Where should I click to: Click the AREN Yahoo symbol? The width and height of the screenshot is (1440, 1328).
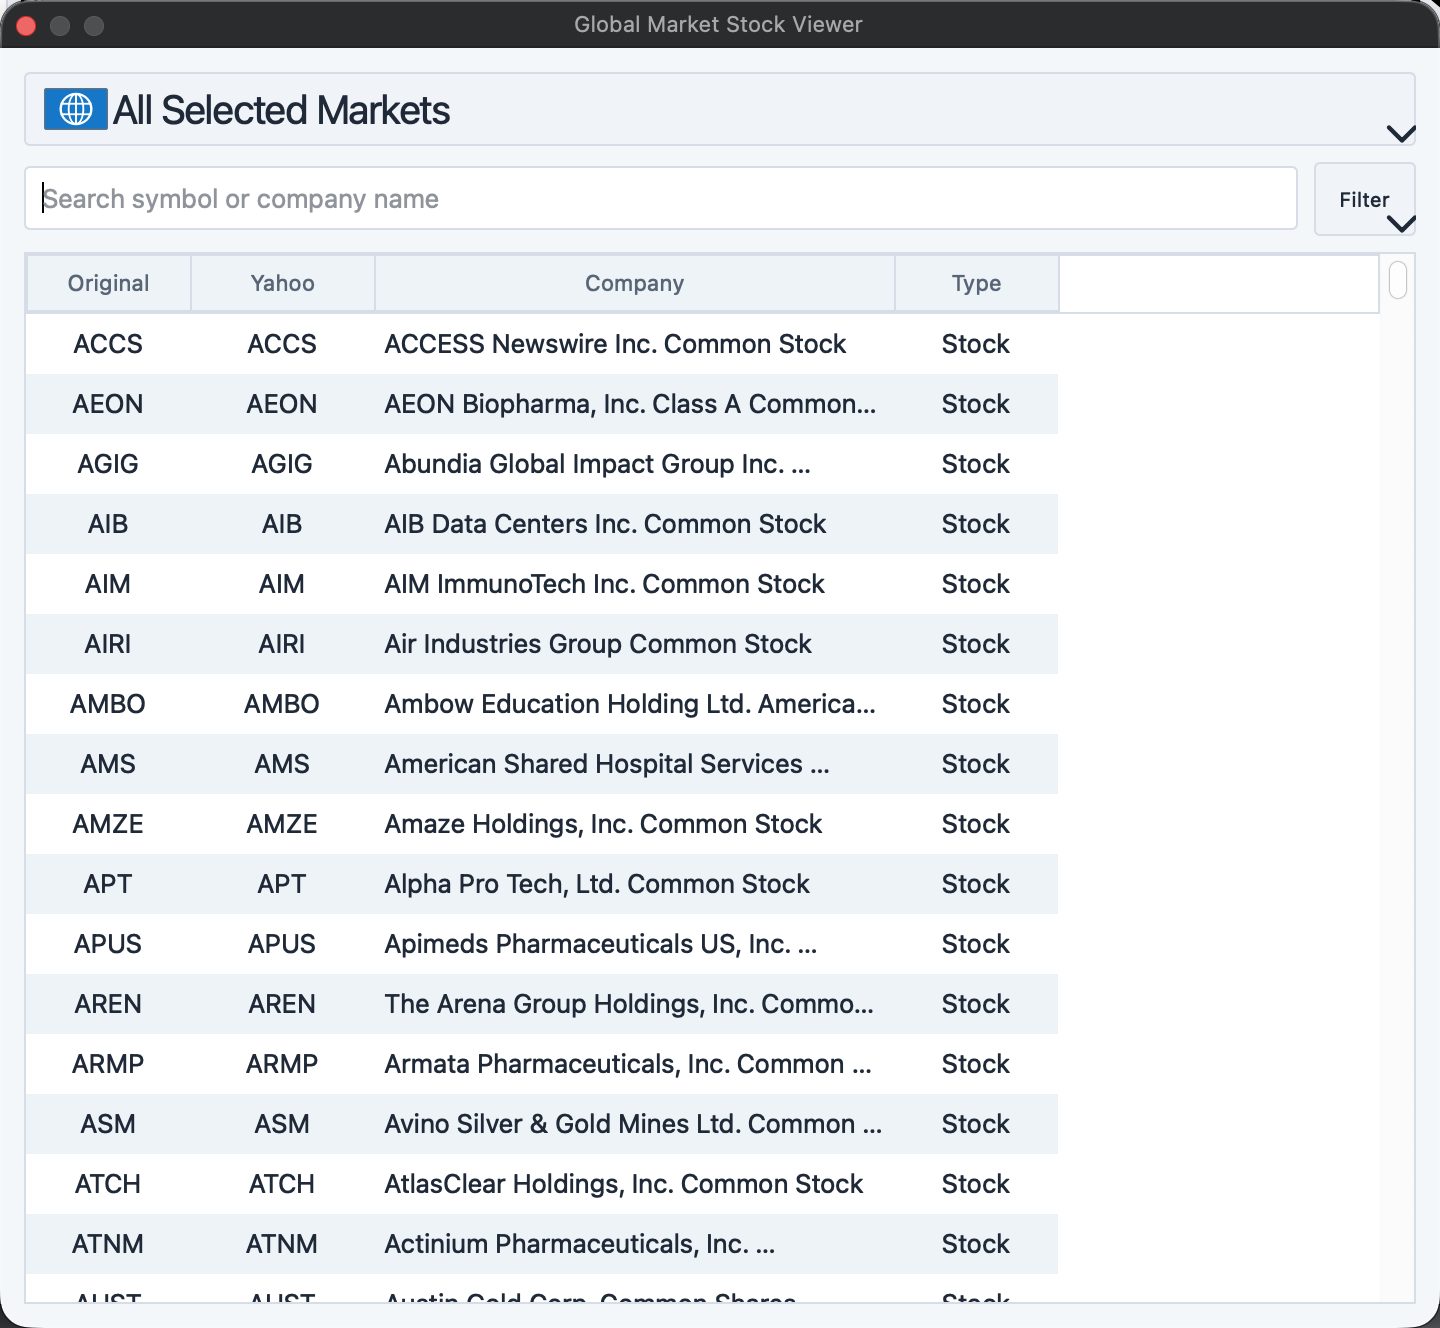tap(282, 1004)
